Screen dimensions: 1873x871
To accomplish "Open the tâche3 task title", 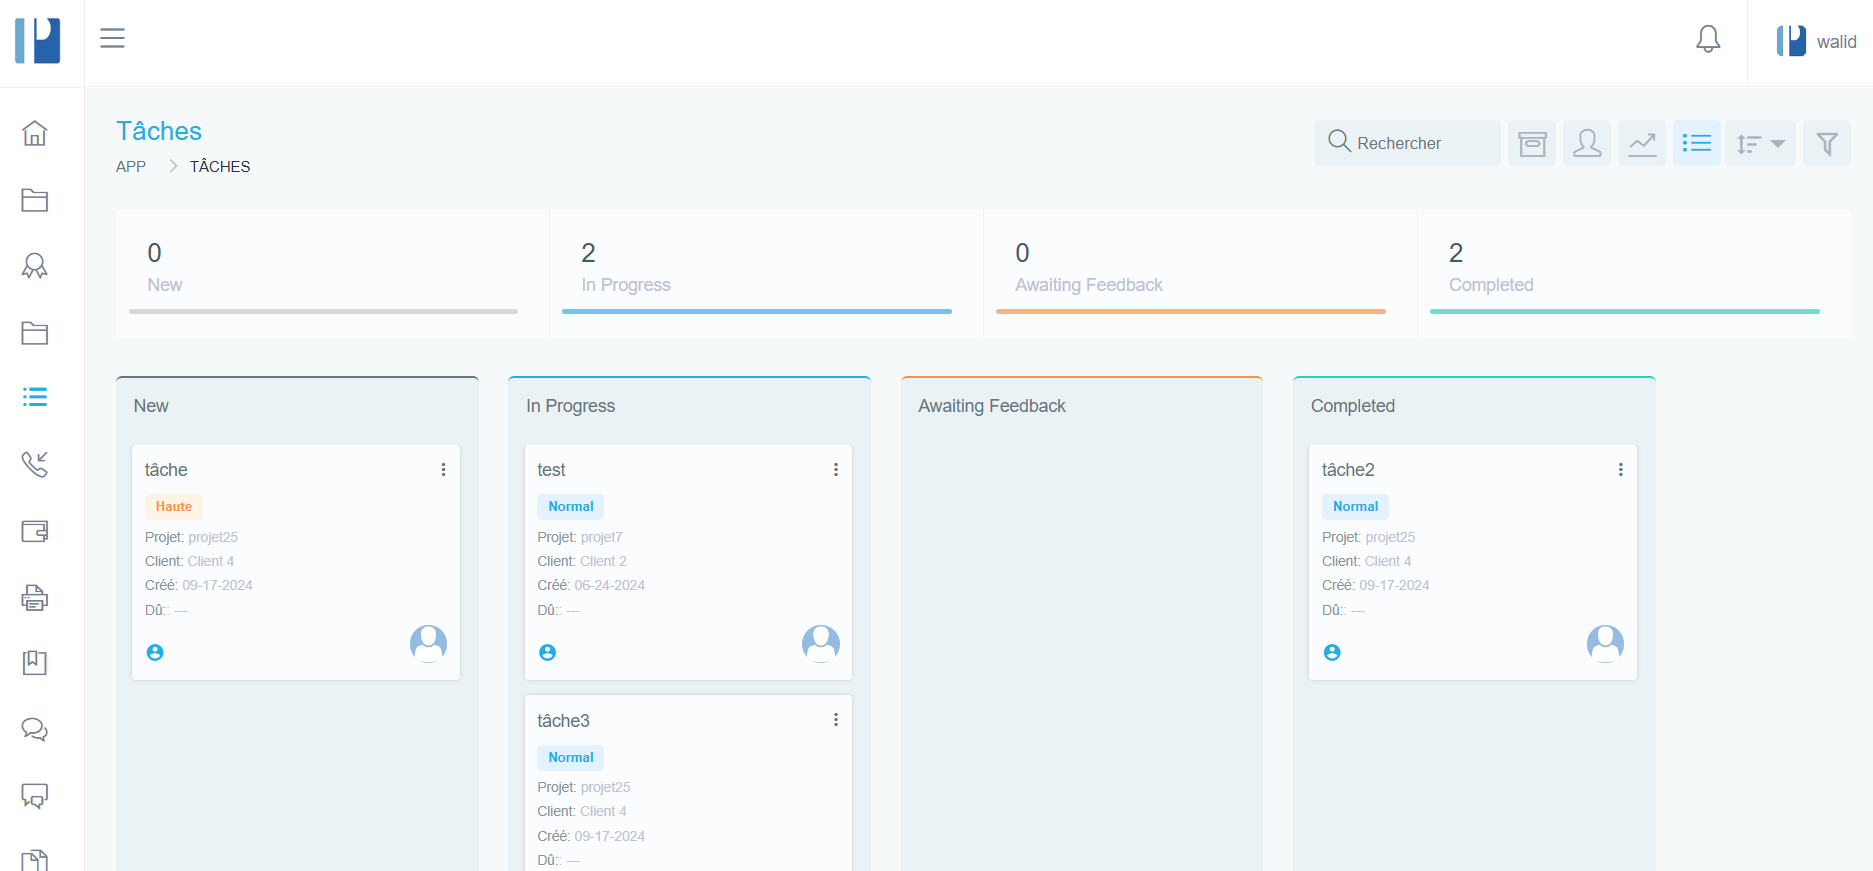I will (x=563, y=721).
